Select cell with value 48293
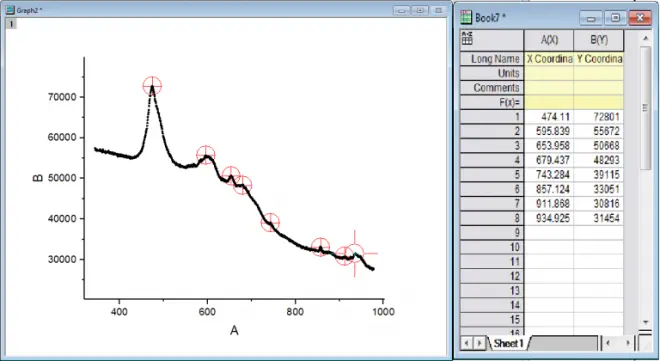660x361 pixels. tap(599, 160)
